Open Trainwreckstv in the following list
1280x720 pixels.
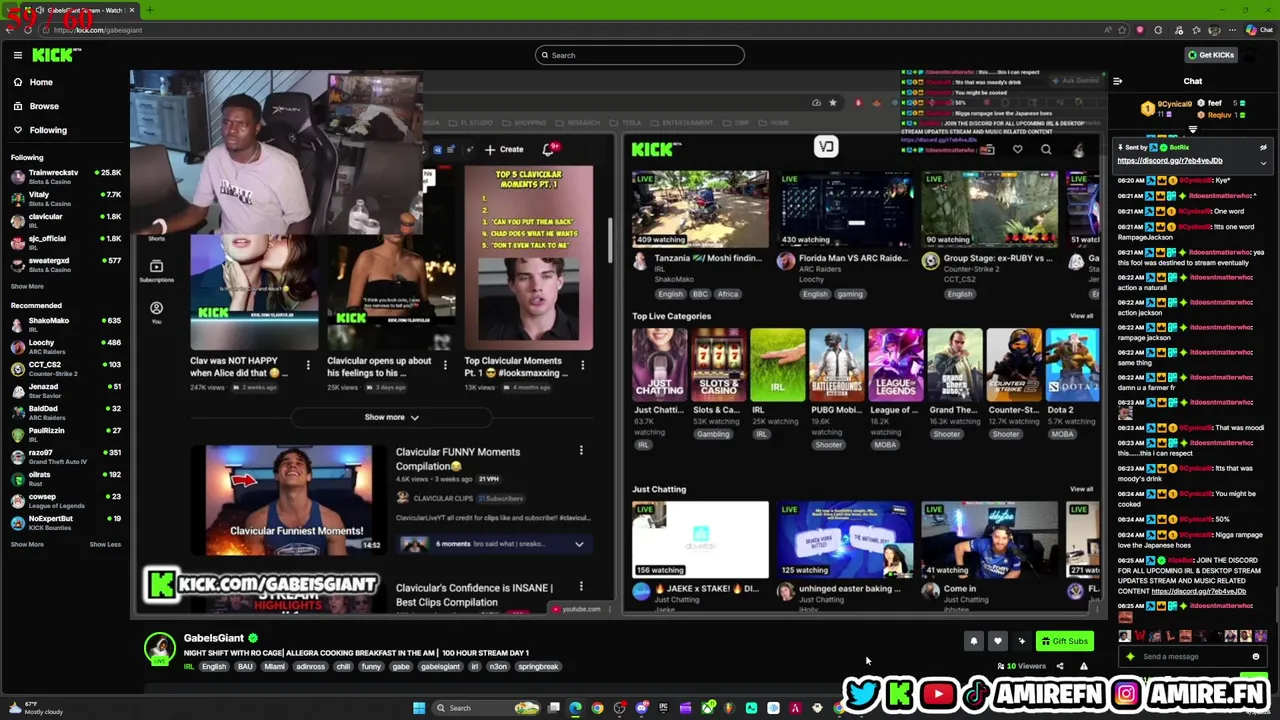point(65,176)
